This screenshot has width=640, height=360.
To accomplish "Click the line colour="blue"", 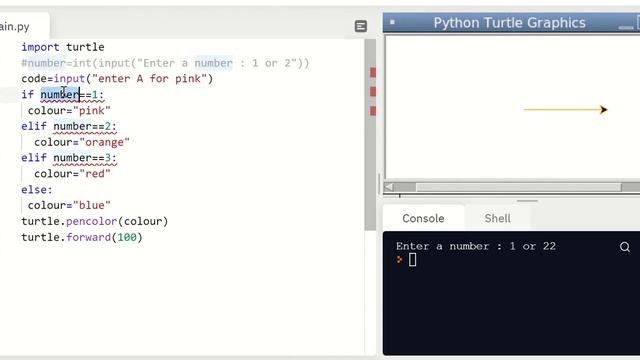I will point(69,205).
